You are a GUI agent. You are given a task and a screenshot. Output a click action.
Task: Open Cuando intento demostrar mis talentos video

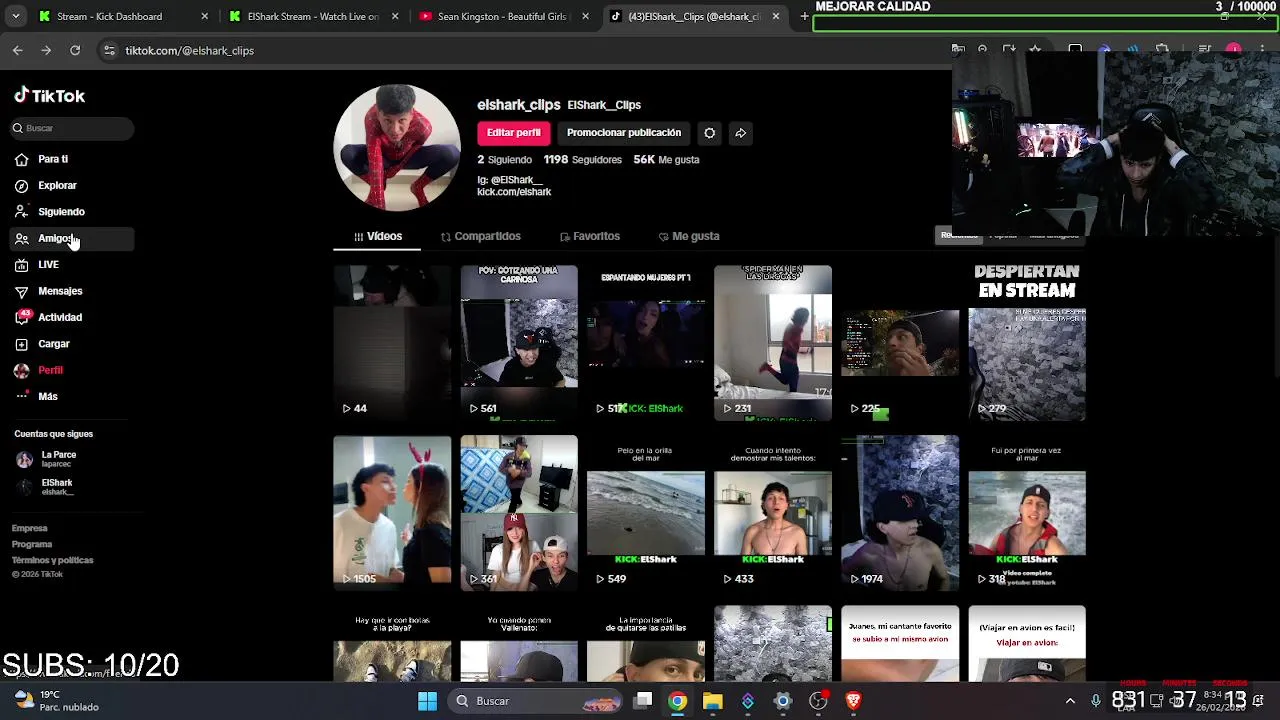[x=773, y=513]
